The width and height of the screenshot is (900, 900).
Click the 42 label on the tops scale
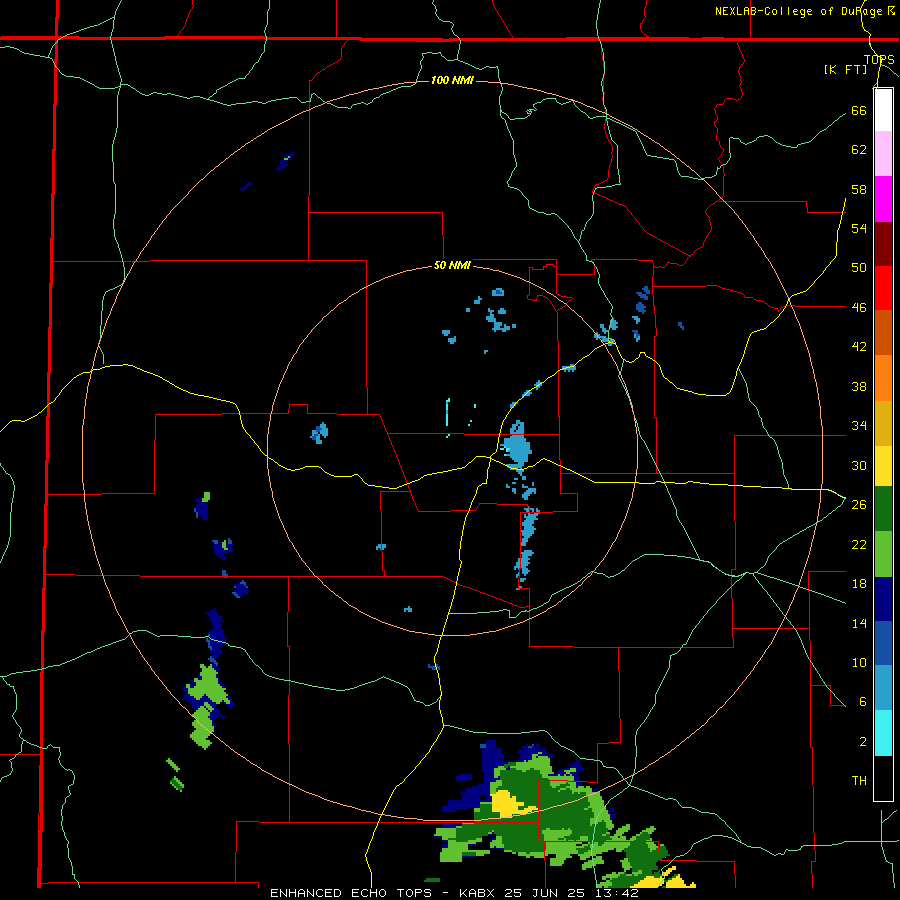(859, 347)
